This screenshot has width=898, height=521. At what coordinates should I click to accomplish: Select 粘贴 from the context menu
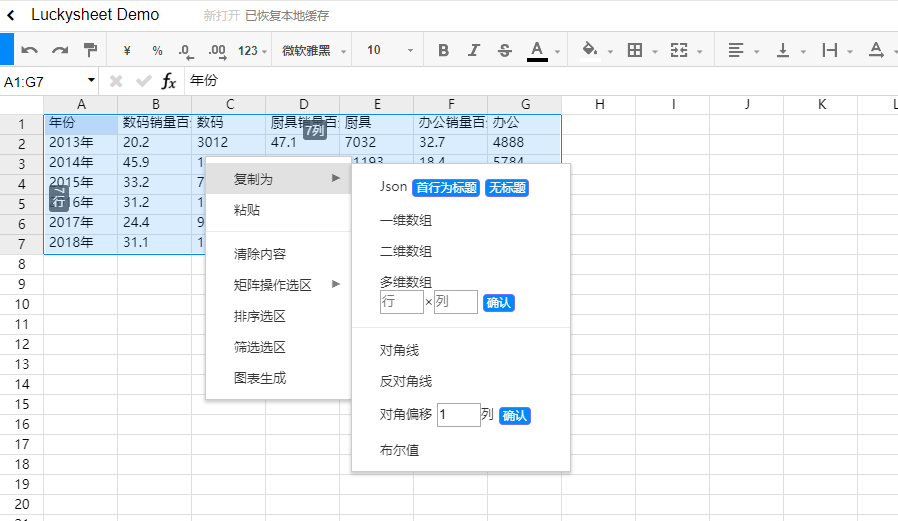278,210
